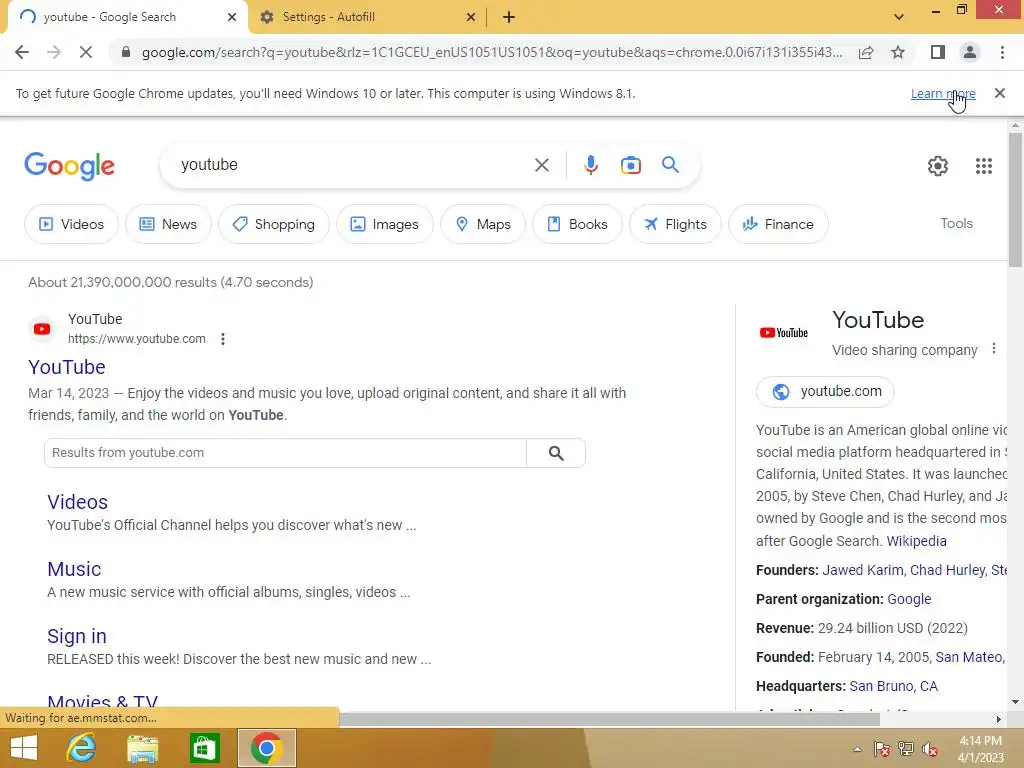Open muted volume tray icon
This screenshot has height=768, width=1024.
tap(930, 749)
